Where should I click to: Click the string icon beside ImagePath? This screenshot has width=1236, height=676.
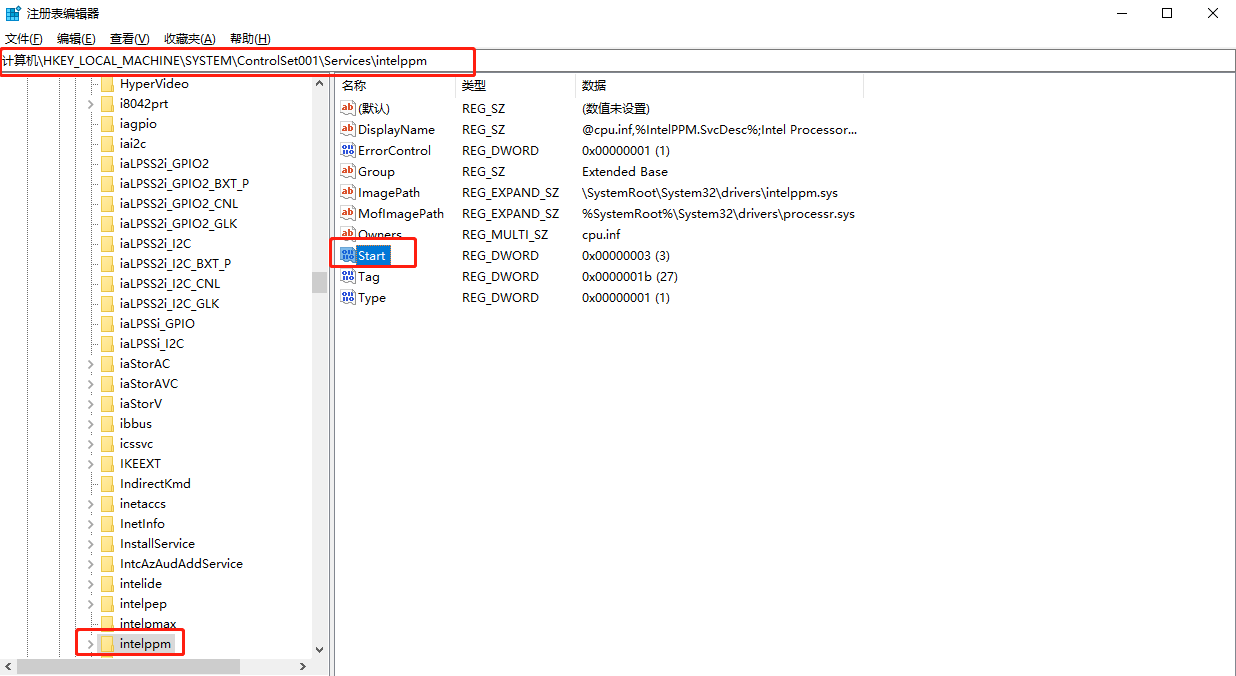pyautogui.click(x=348, y=192)
